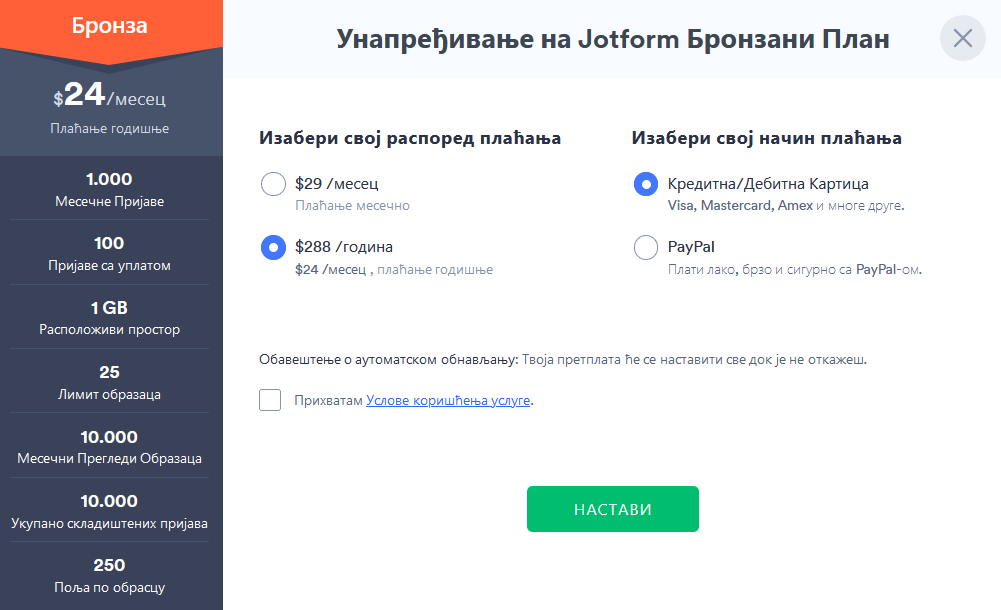The height and width of the screenshot is (610, 1001).
Task: Click the 25 Лимит образаца feature
Action: [110, 382]
